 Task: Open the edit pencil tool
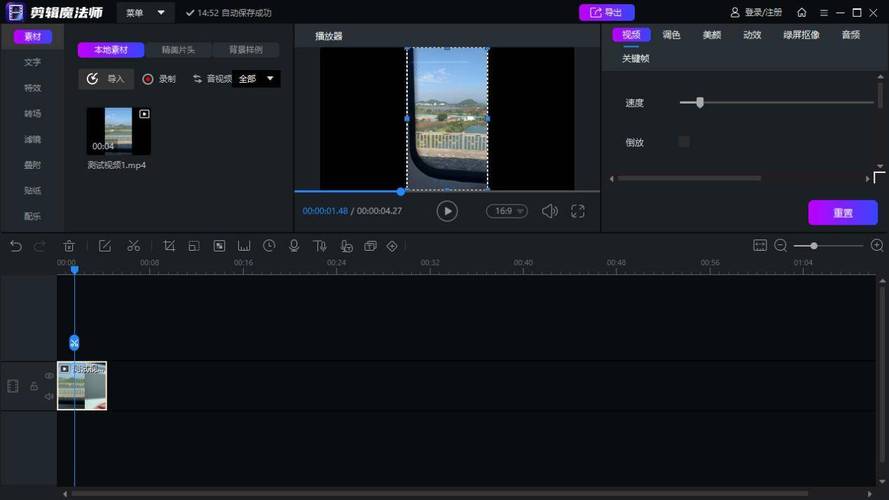pyautogui.click(x=105, y=246)
